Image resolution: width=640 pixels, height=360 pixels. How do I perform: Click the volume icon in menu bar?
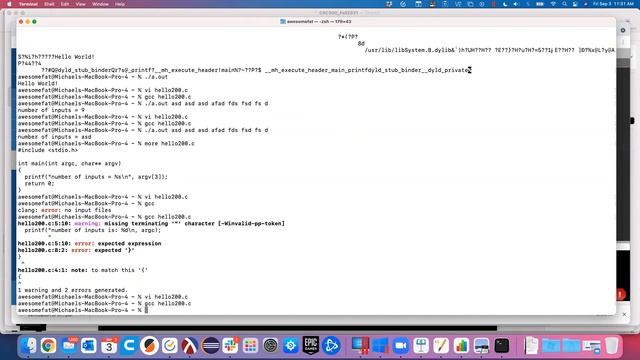click(x=516, y=4)
